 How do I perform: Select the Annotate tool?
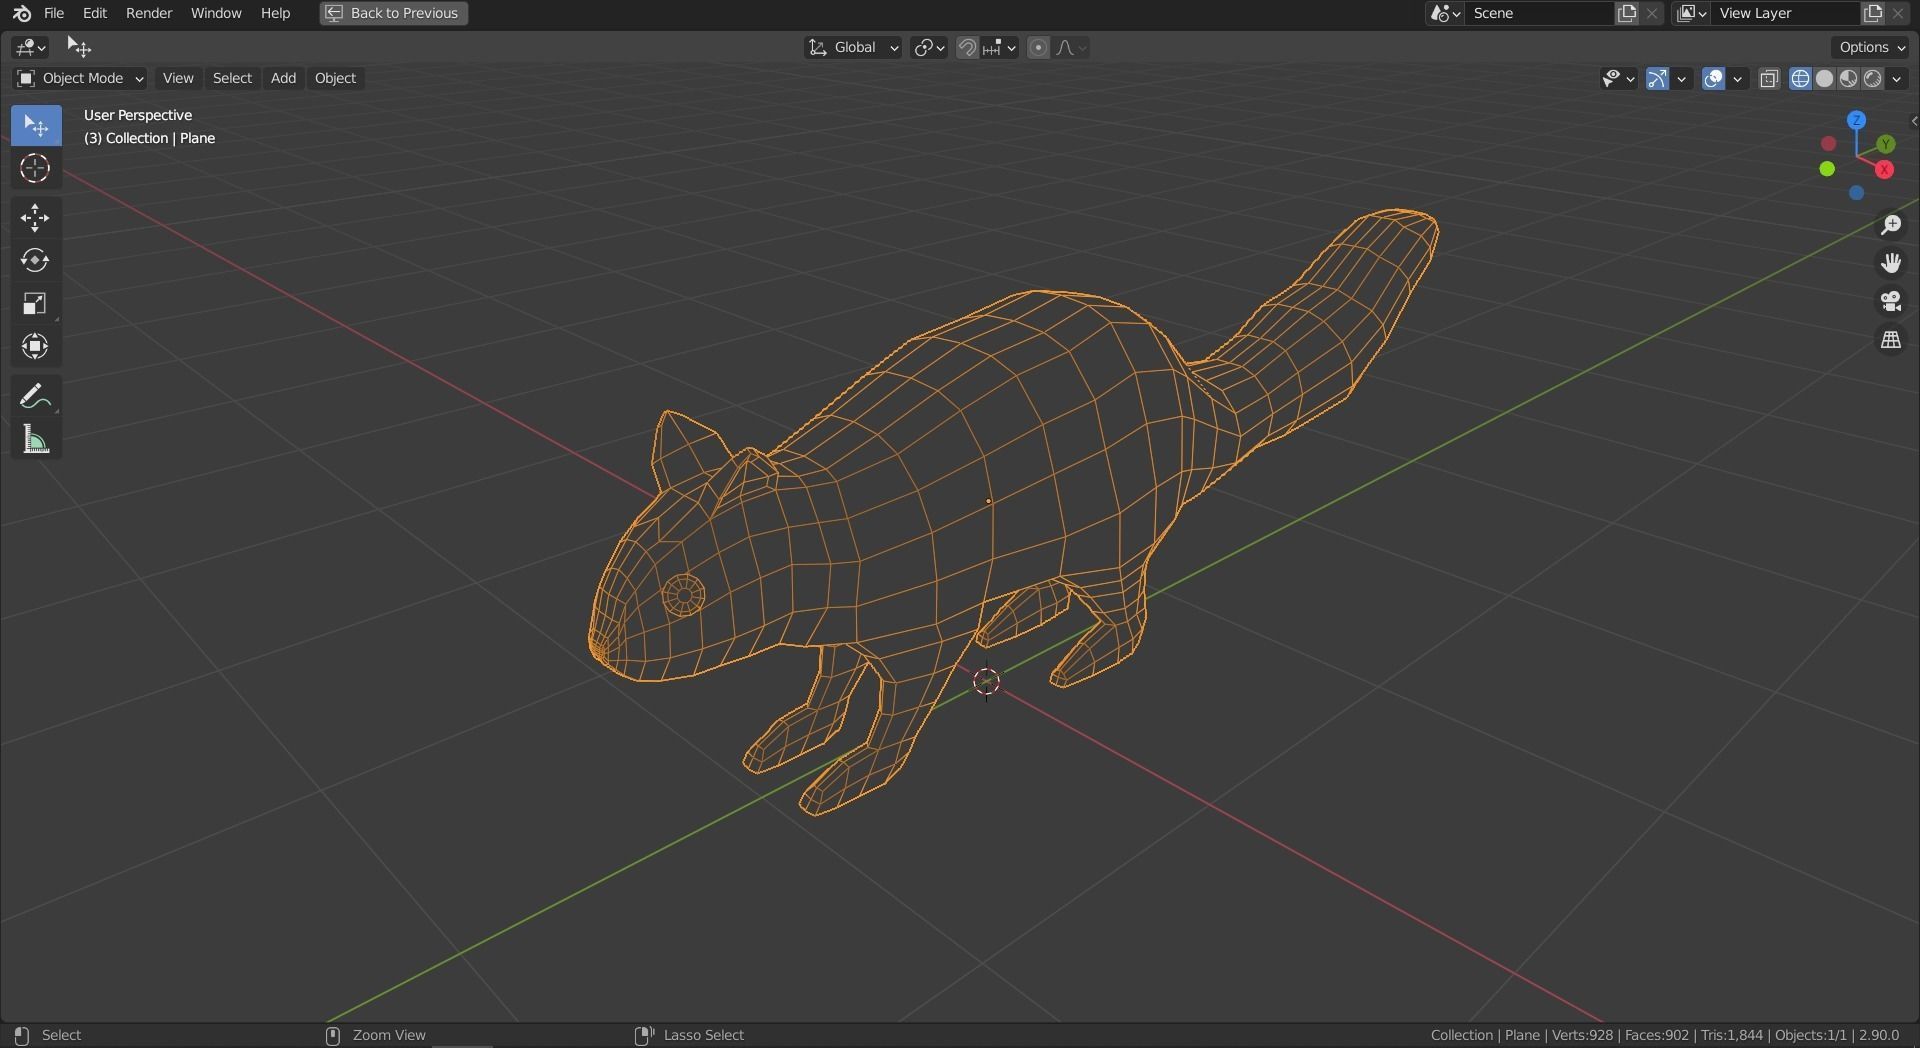(x=36, y=397)
